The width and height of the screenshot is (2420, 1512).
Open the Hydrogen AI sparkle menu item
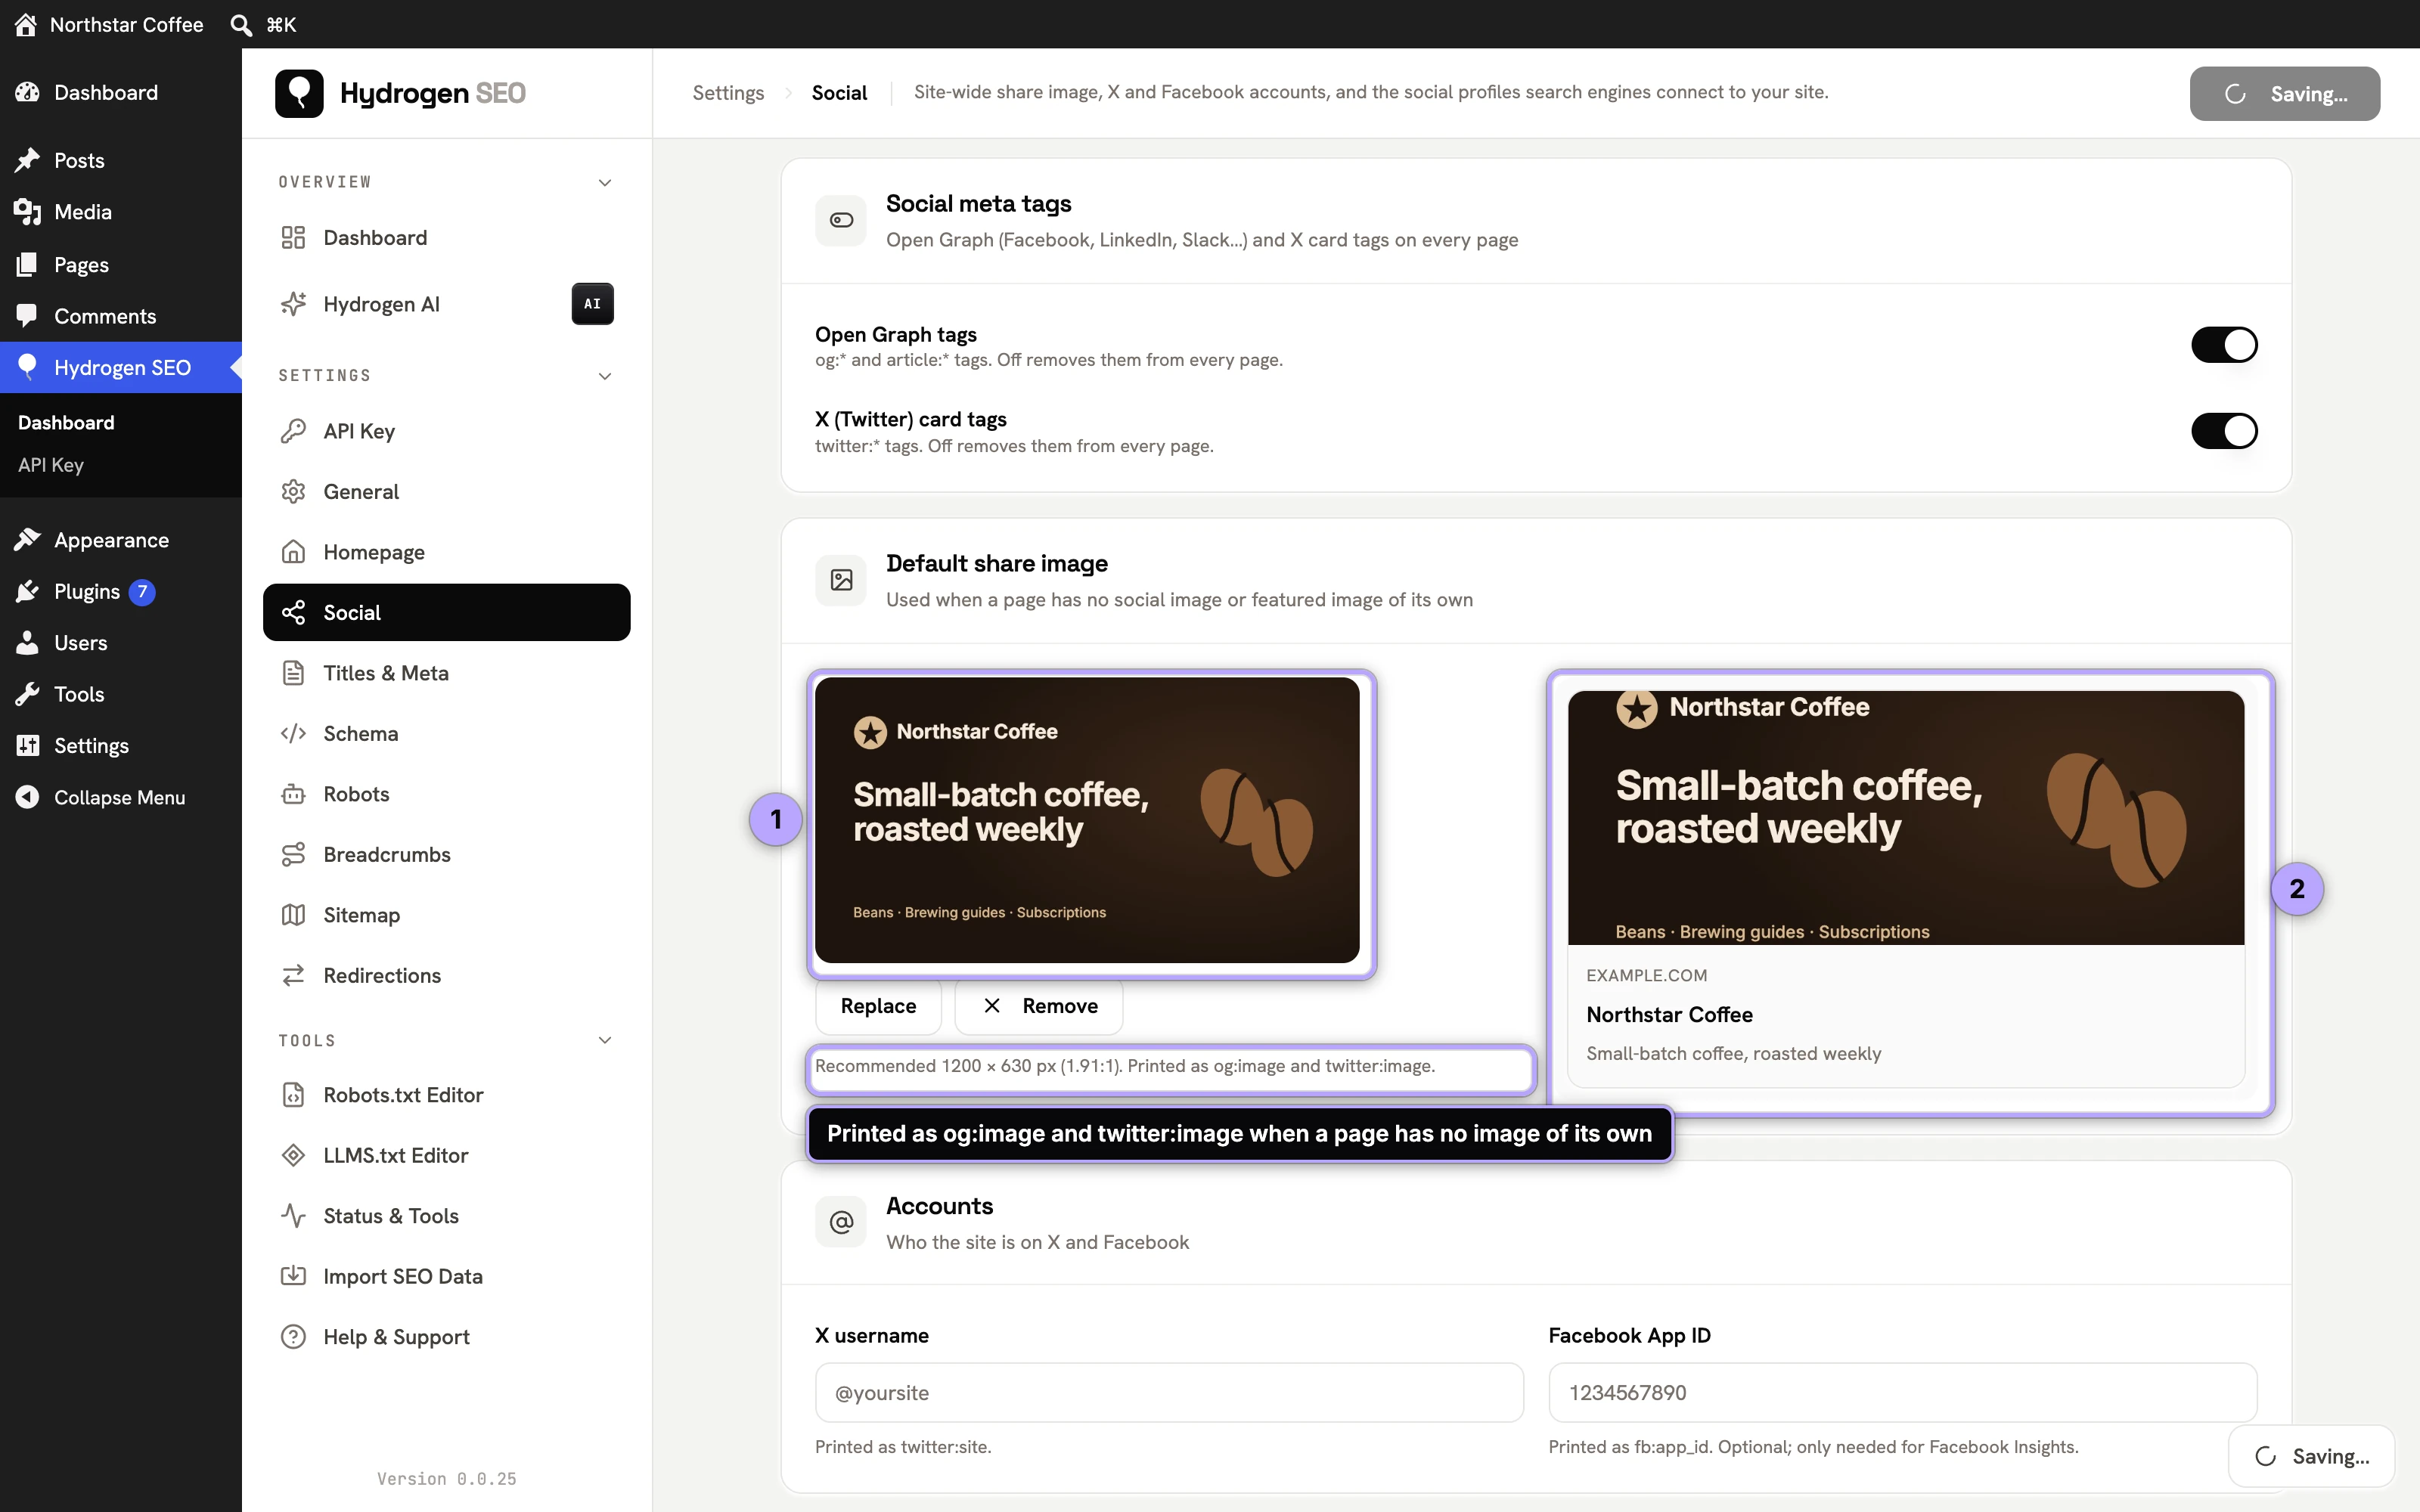click(446, 304)
